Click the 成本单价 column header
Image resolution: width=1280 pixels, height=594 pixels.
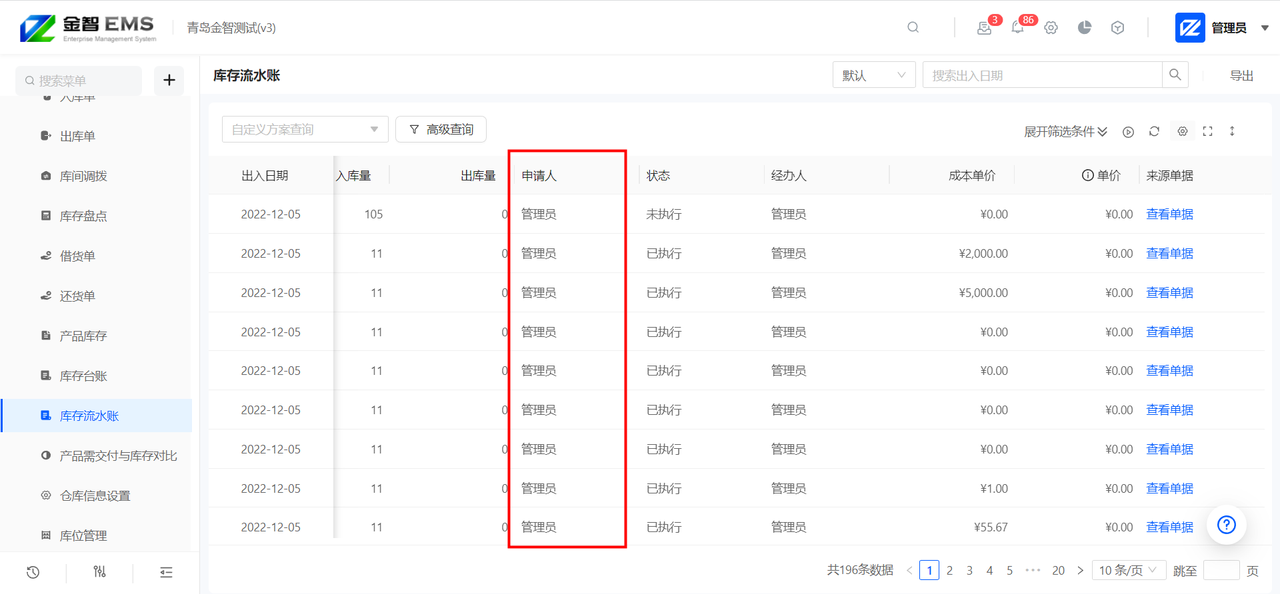point(972,175)
